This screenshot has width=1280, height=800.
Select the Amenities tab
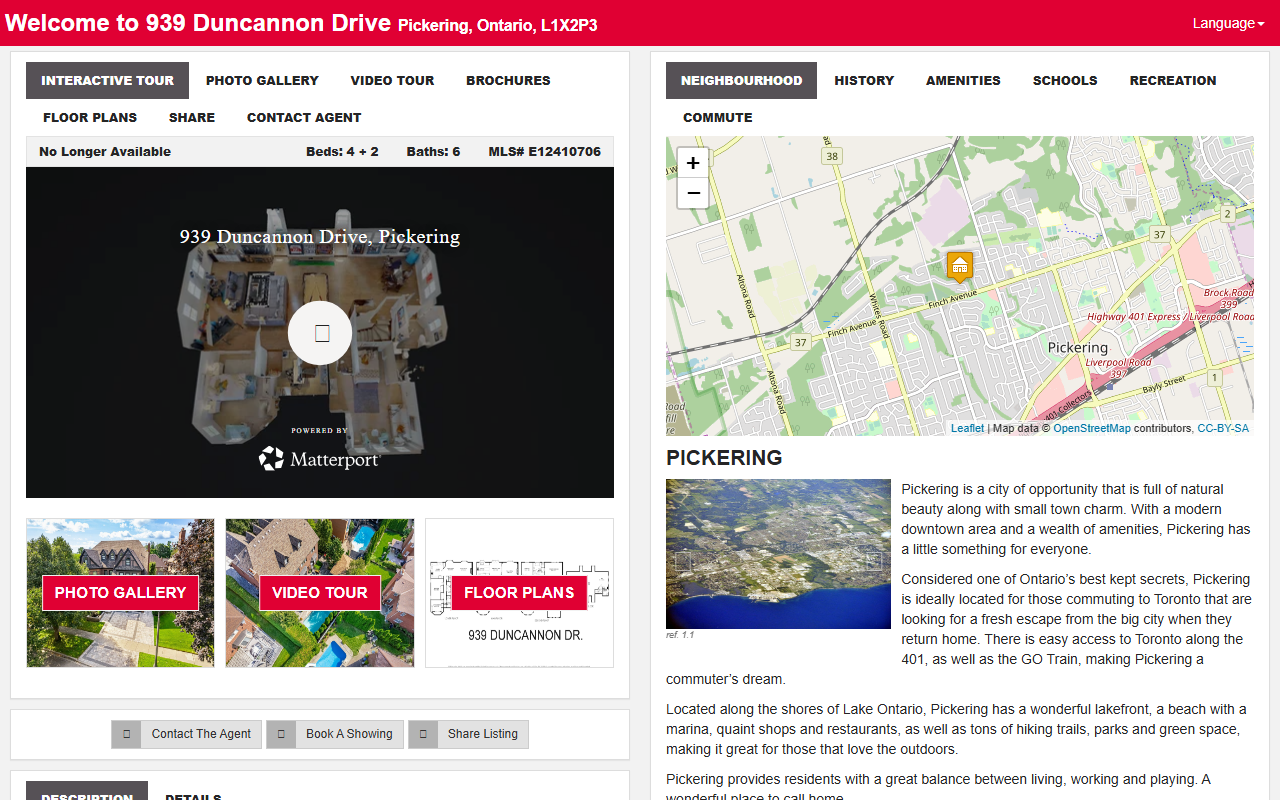tap(963, 80)
